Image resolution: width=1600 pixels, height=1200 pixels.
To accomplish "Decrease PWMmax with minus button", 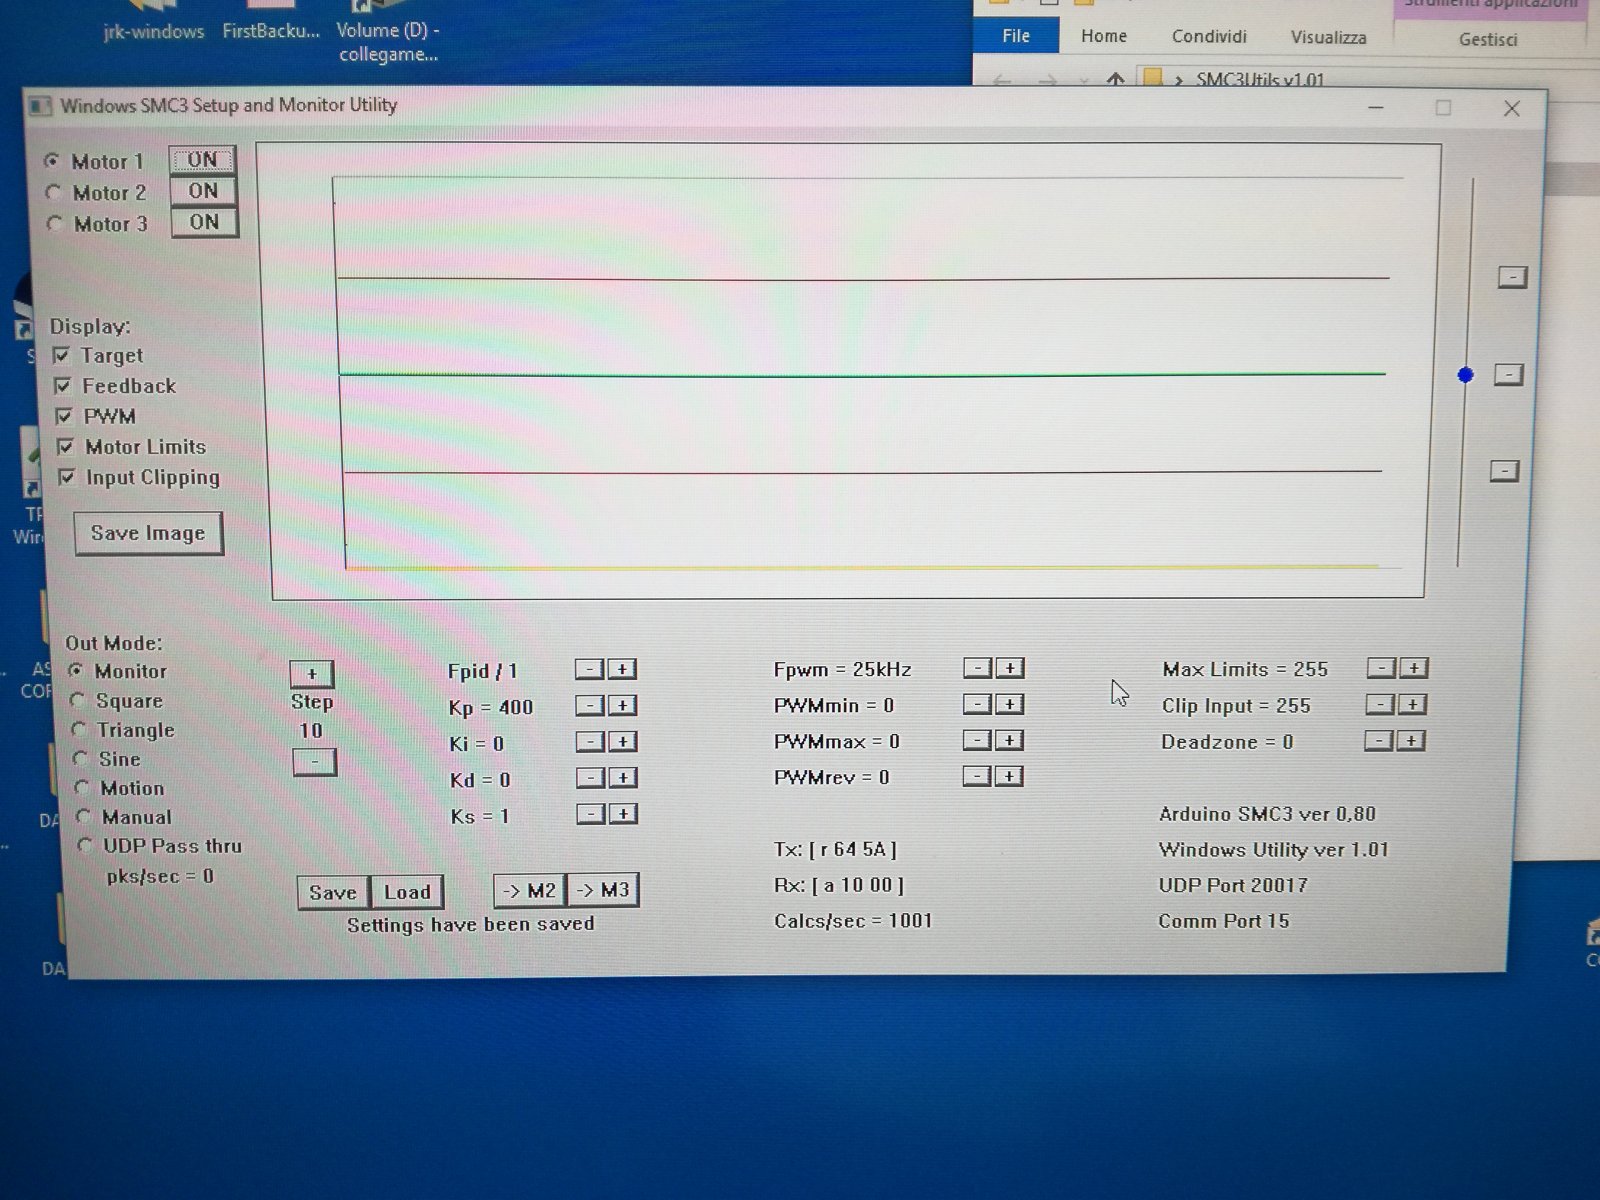I will click(x=977, y=741).
